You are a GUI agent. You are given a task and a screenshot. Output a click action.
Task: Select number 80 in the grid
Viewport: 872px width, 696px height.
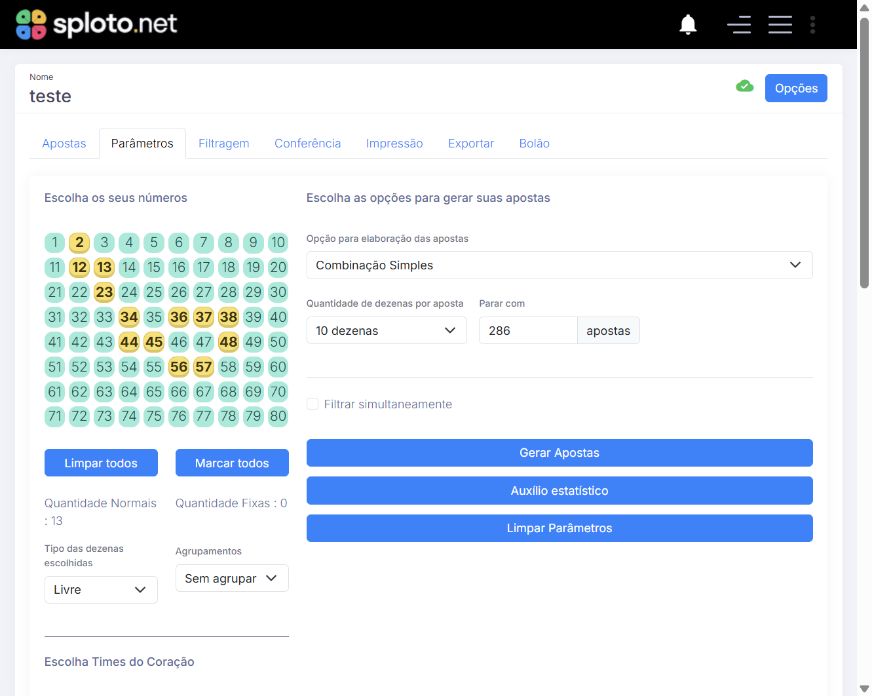[278, 416]
